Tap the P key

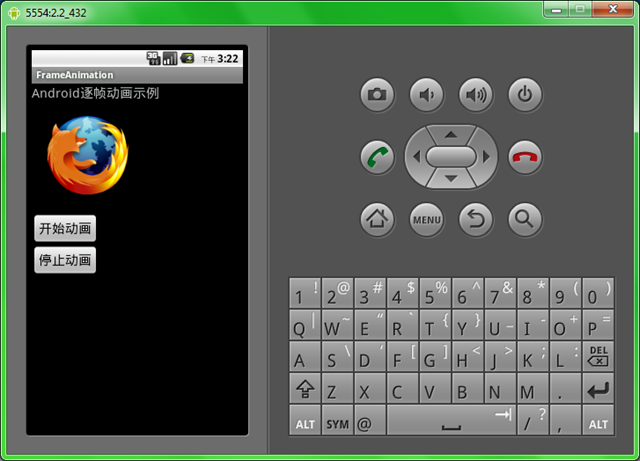(598, 325)
